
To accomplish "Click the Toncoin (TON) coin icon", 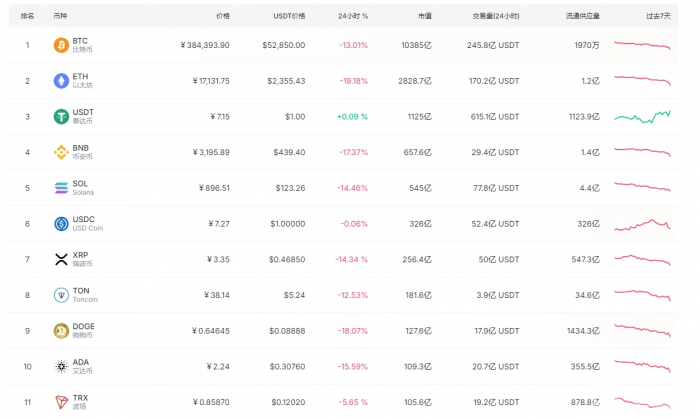I will [61, 295].
